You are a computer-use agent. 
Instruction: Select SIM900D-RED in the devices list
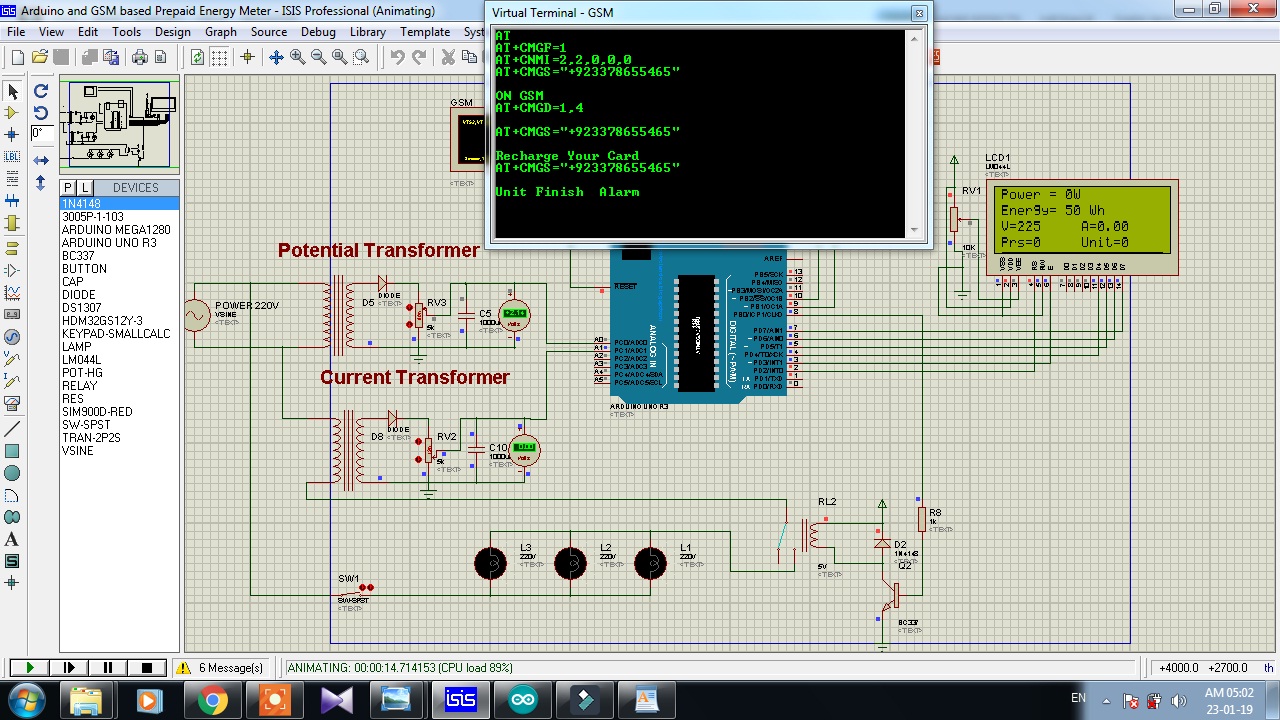click(119, 412)
